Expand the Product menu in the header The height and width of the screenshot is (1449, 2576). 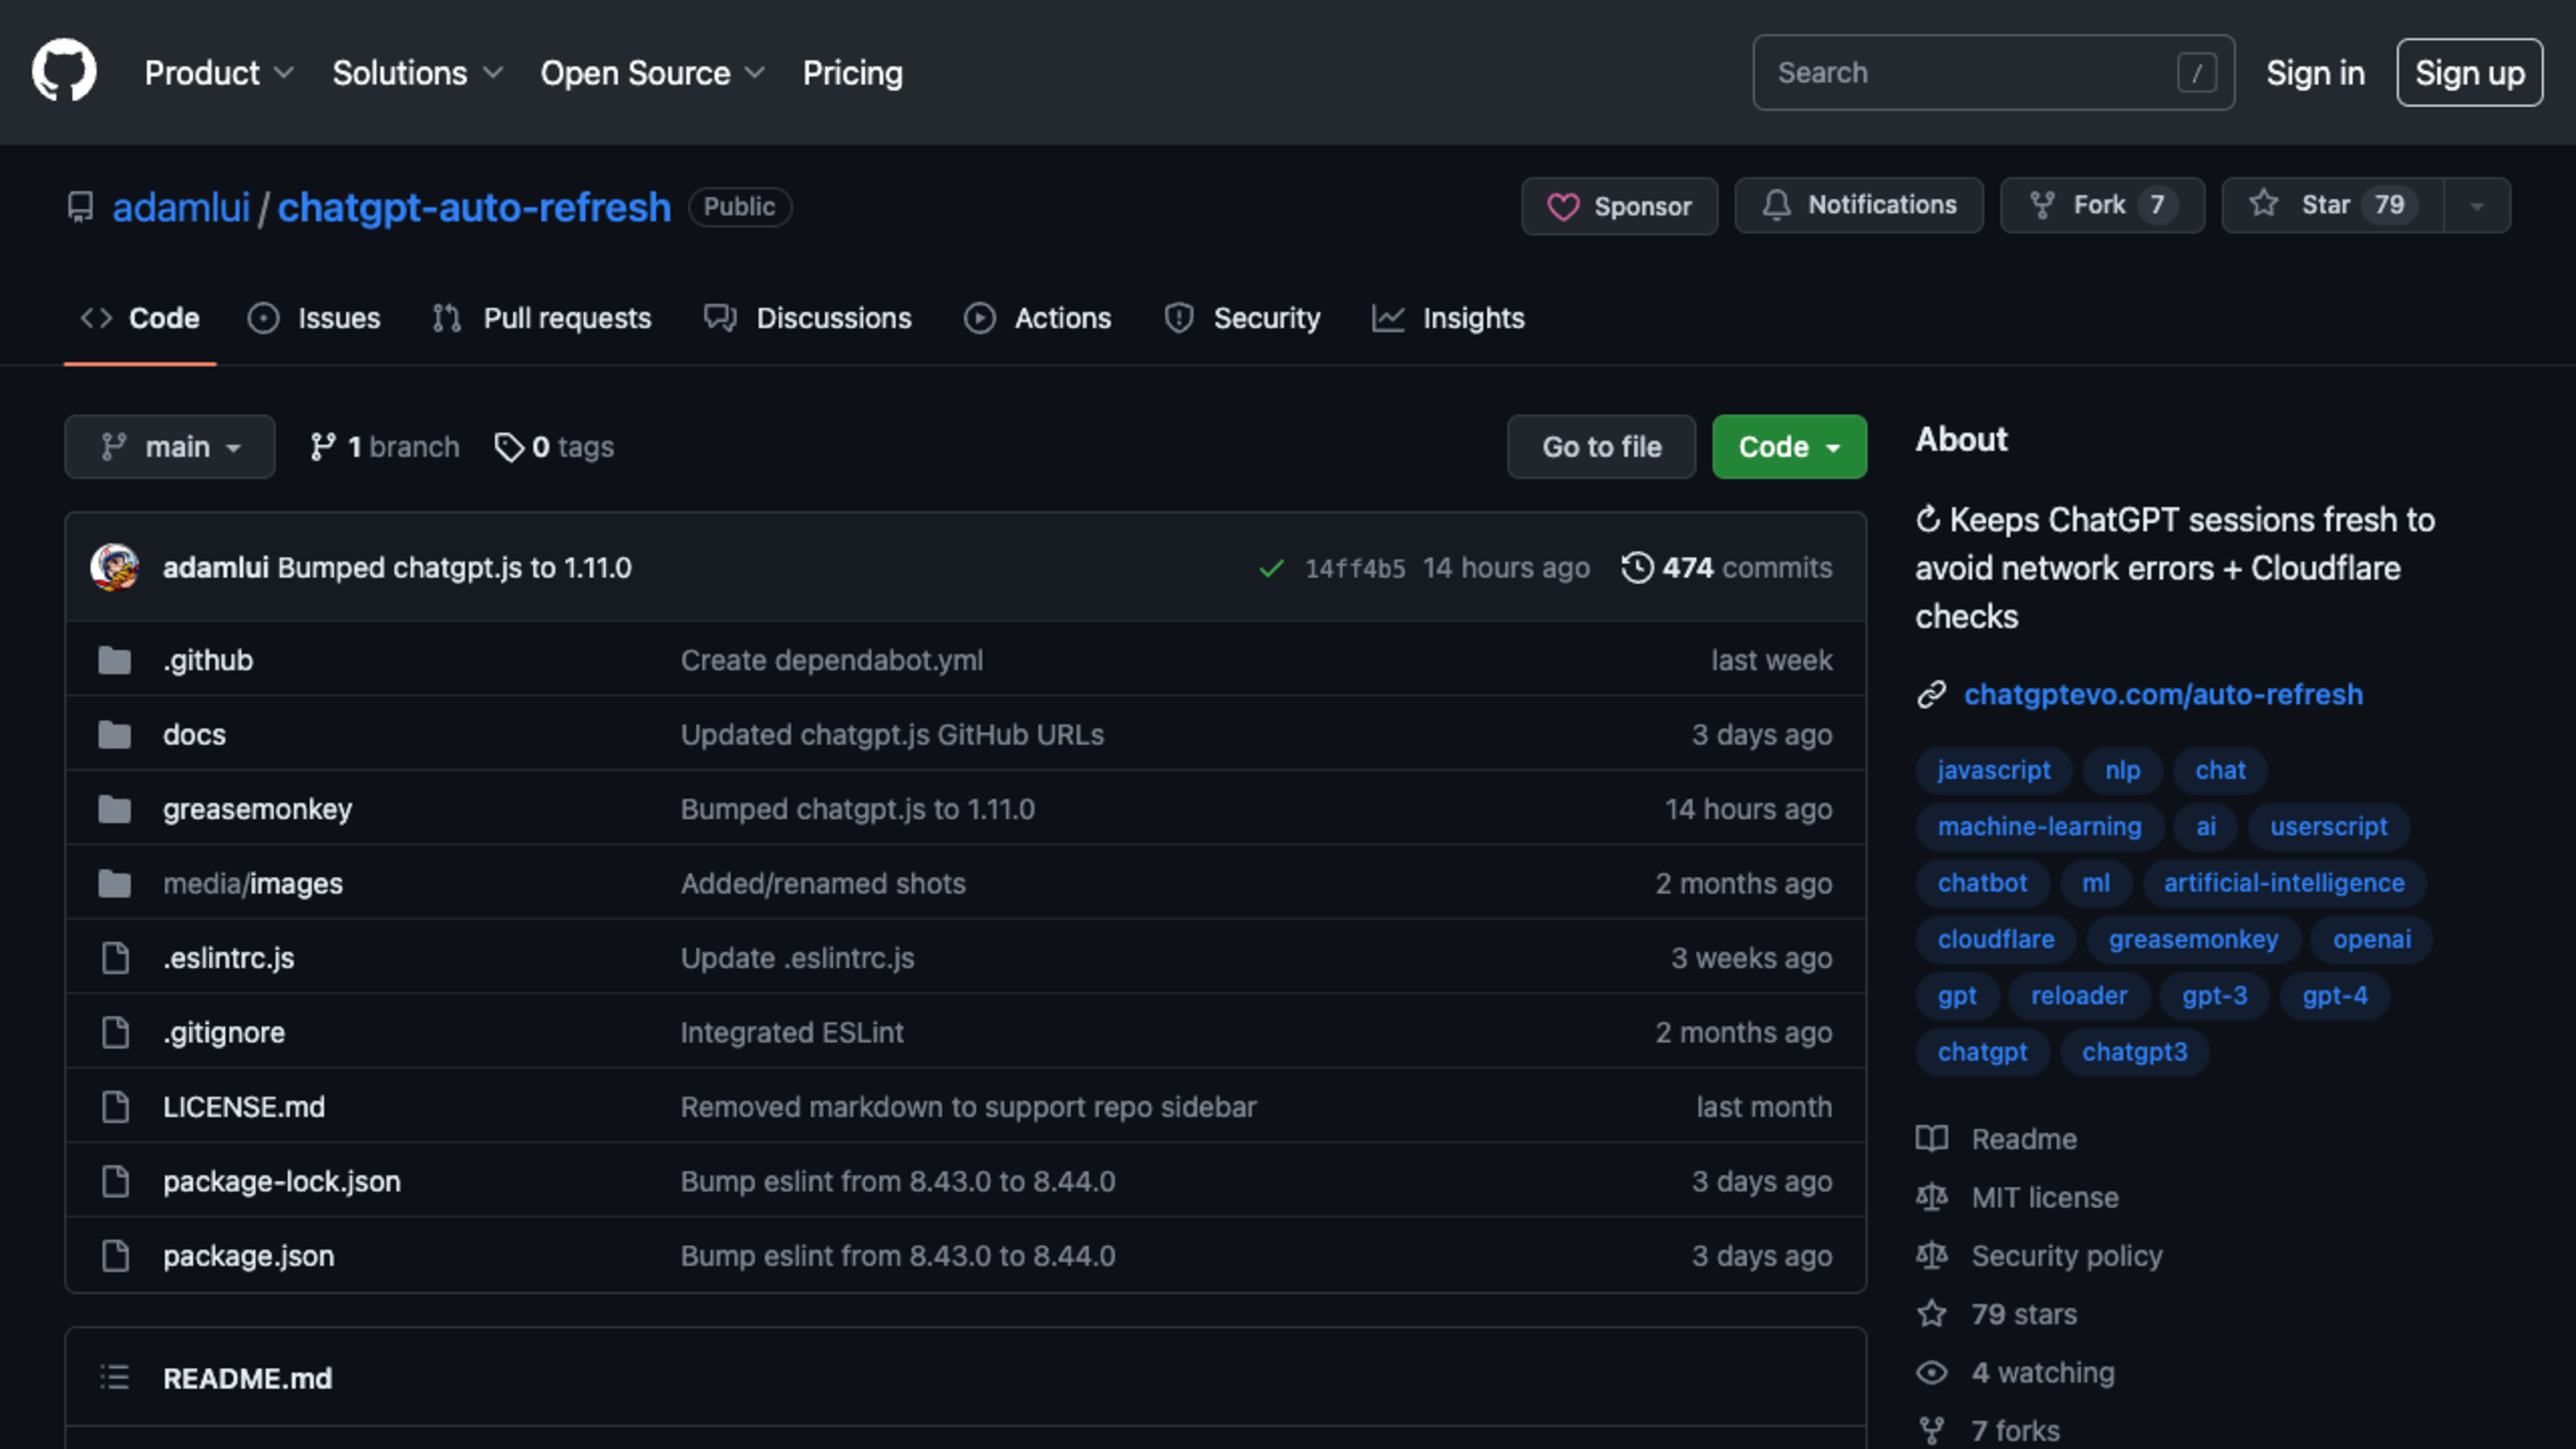pos(218,73)
